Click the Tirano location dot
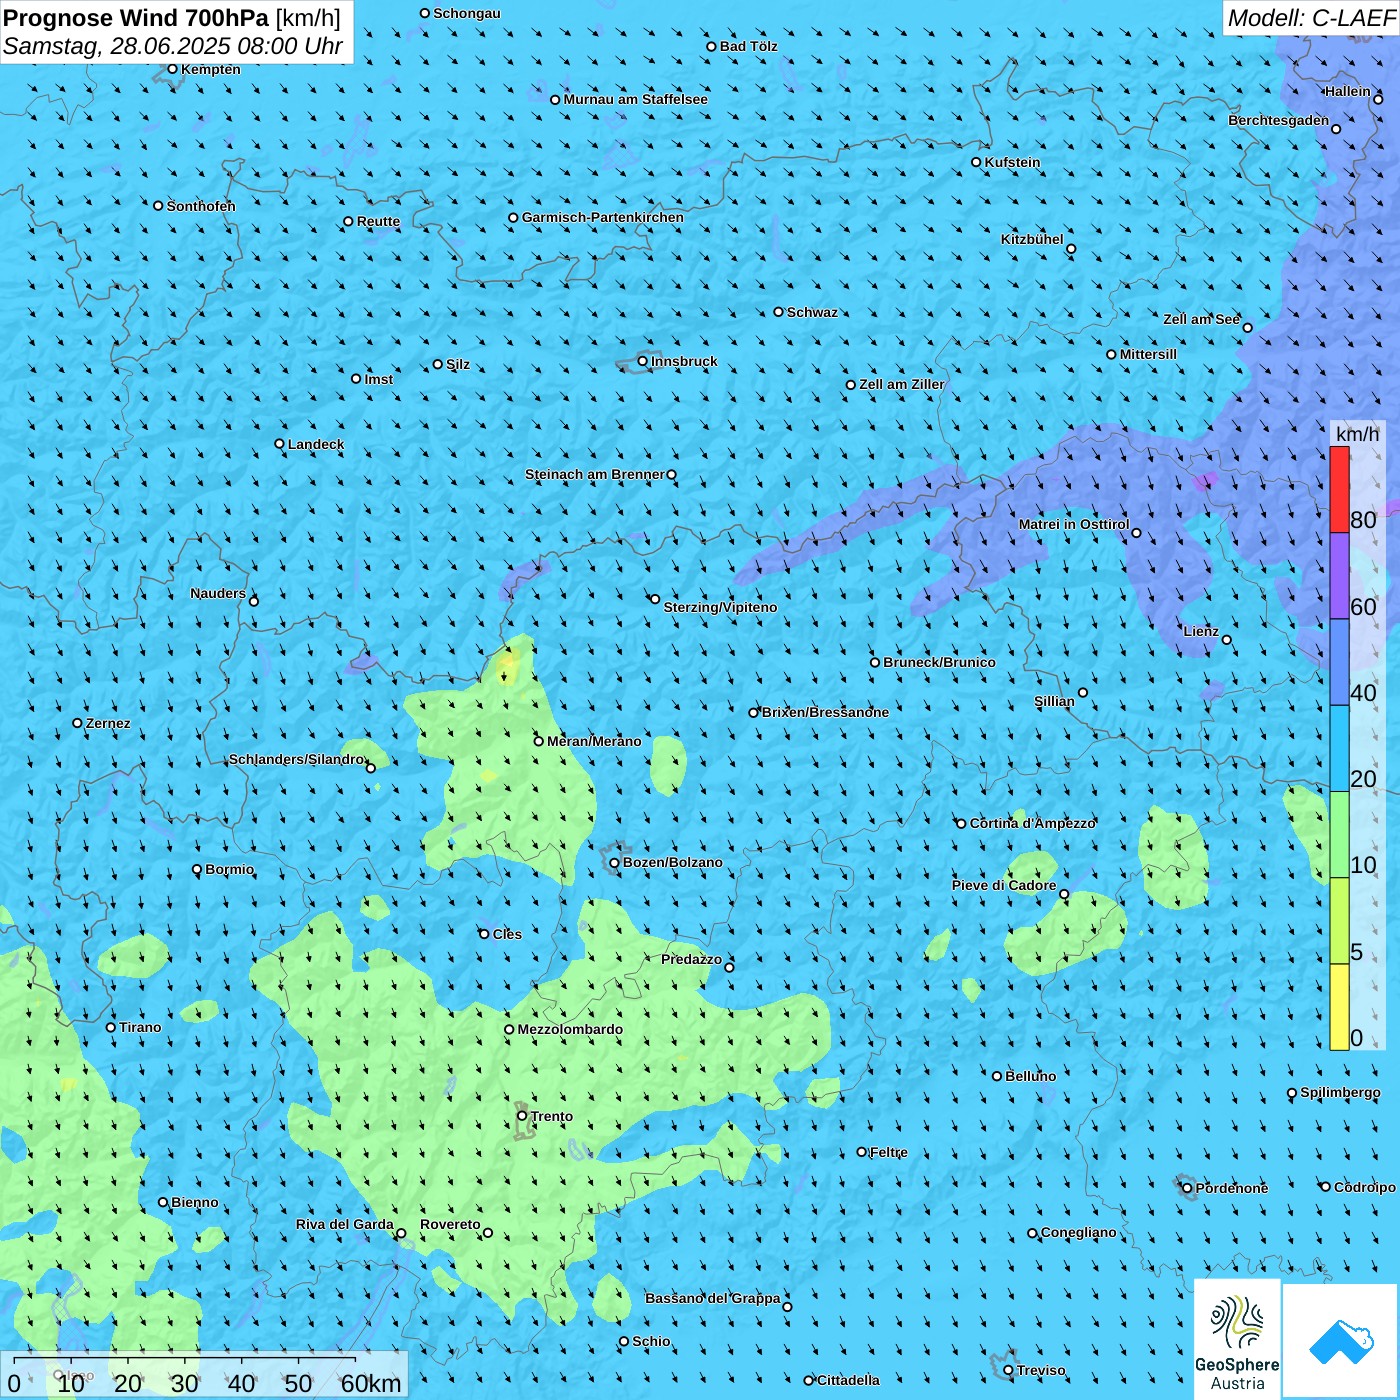This screenshot has width=1400, height=1400. click(x=111, y=1027)
